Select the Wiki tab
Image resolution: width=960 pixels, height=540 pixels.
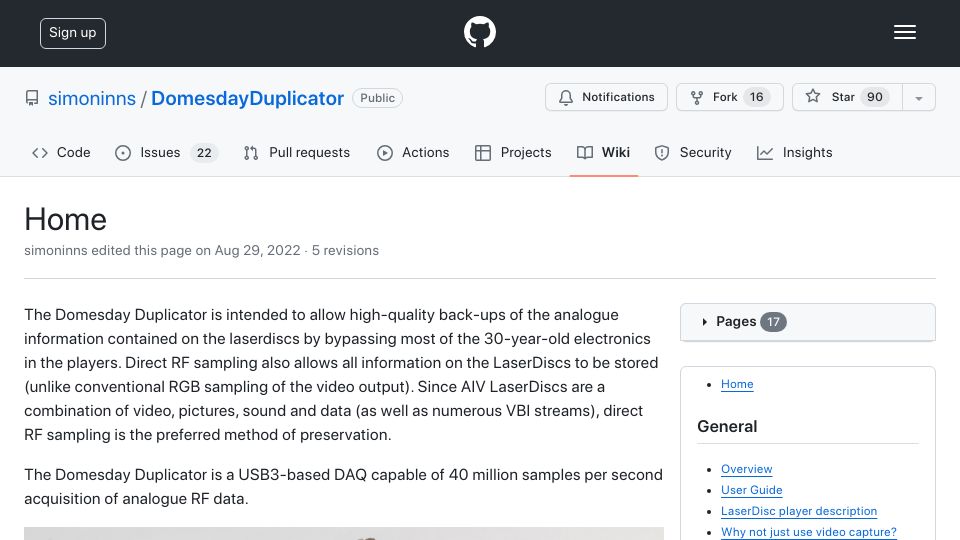click(x=604, y=152)
